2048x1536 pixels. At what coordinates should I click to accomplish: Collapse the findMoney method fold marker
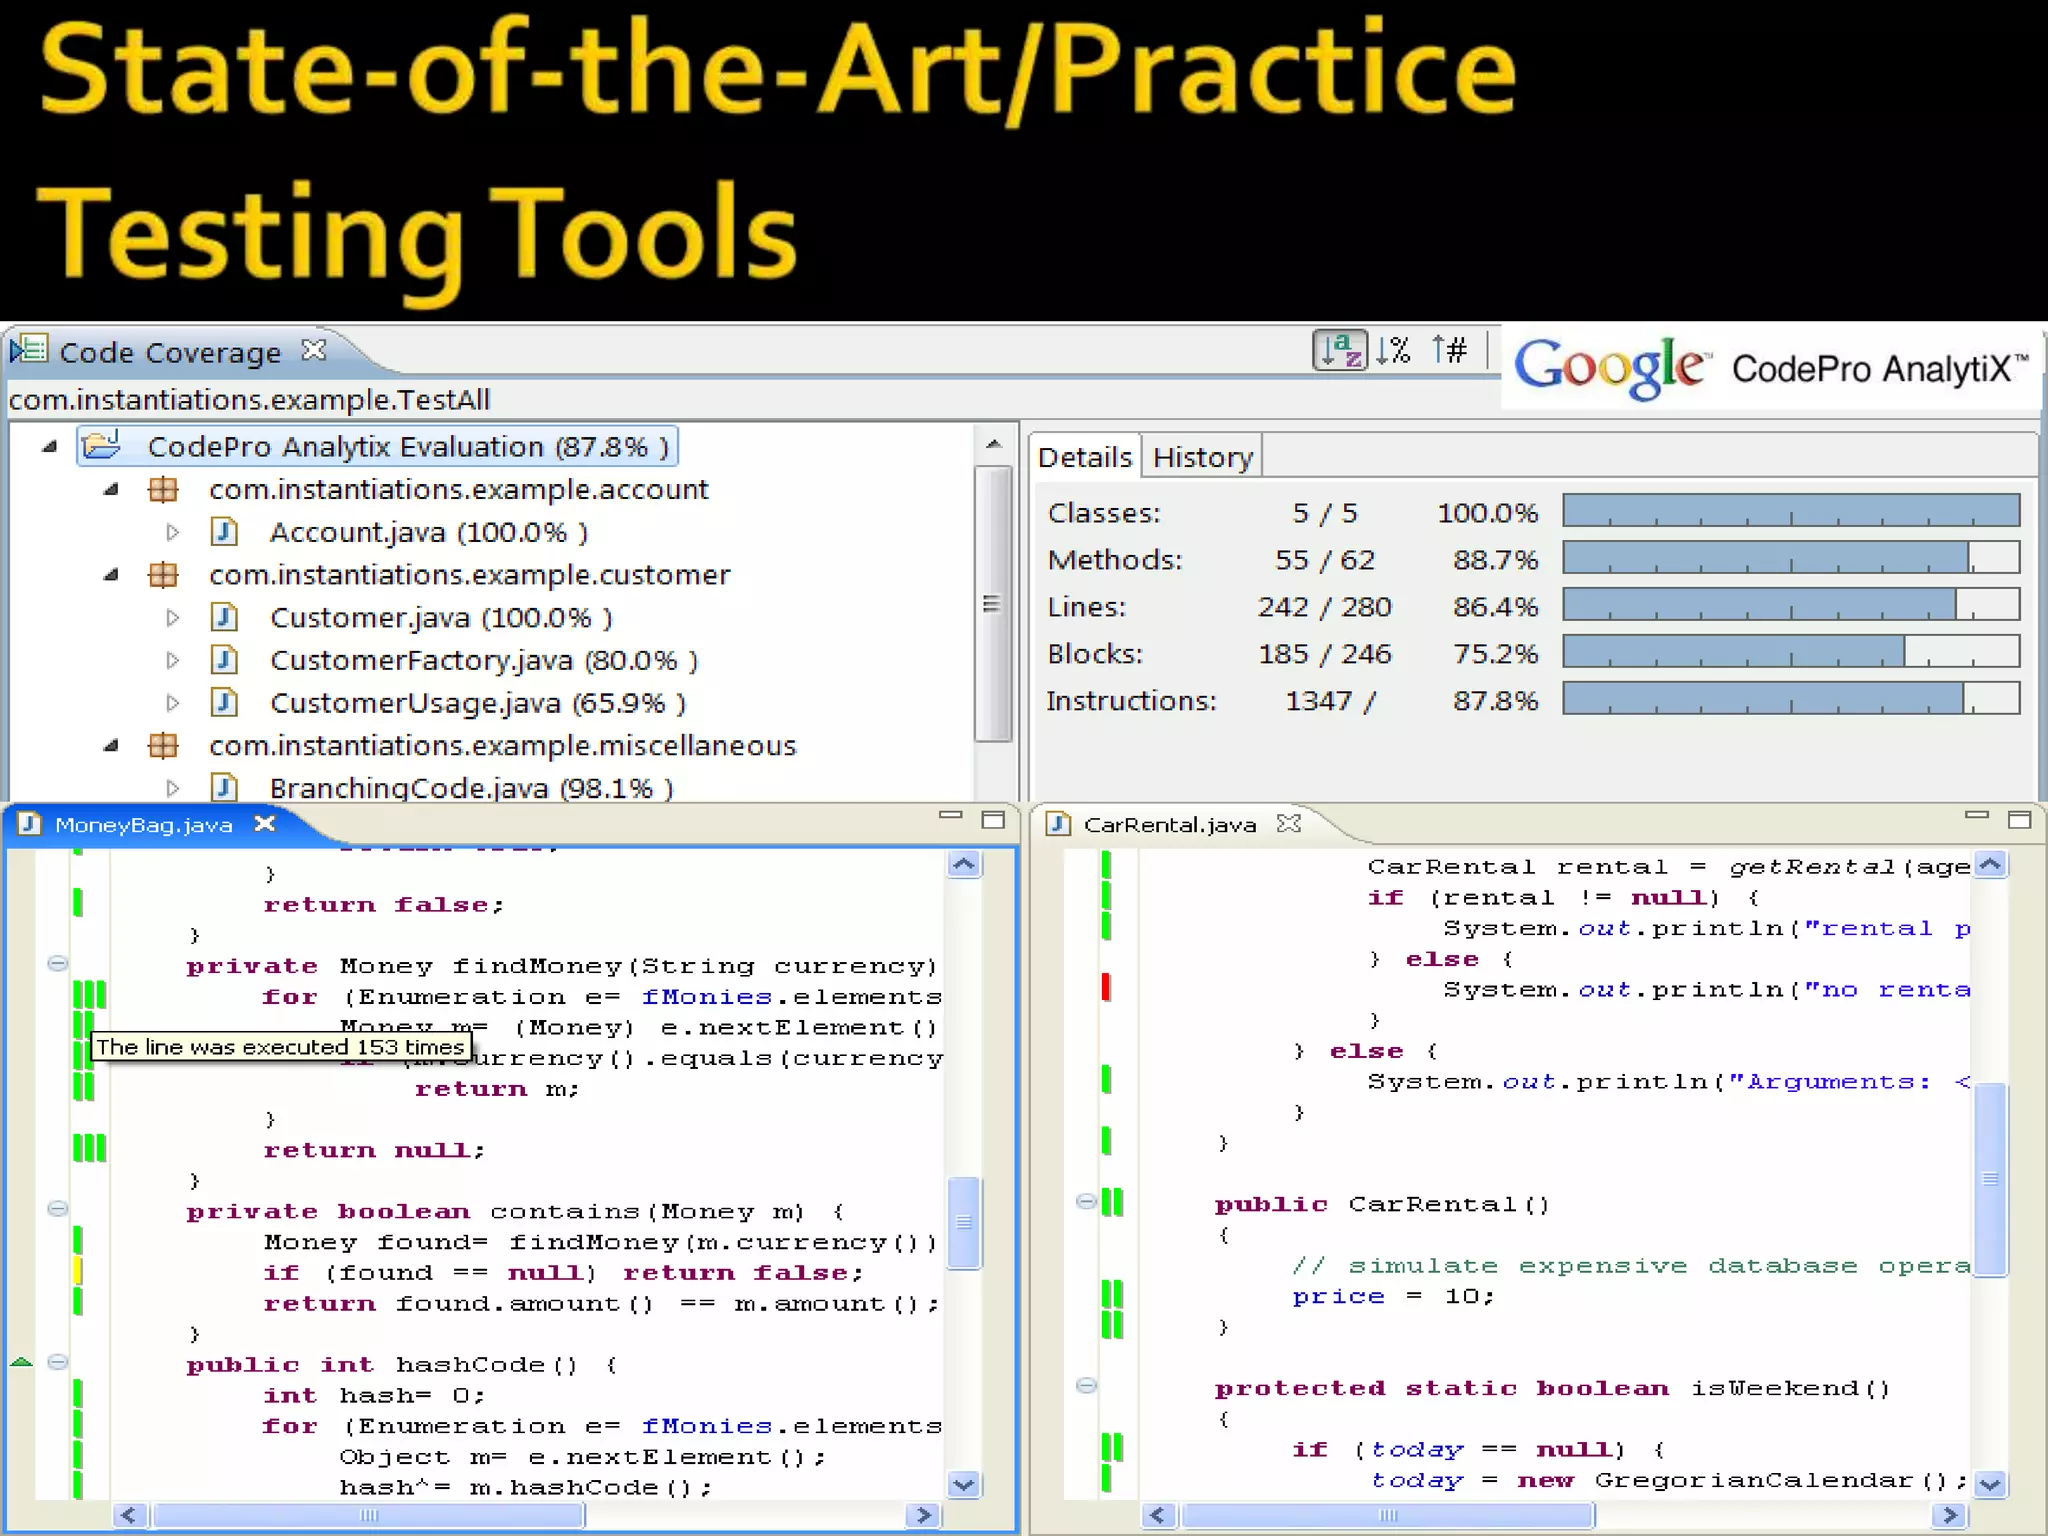(58, 964)
